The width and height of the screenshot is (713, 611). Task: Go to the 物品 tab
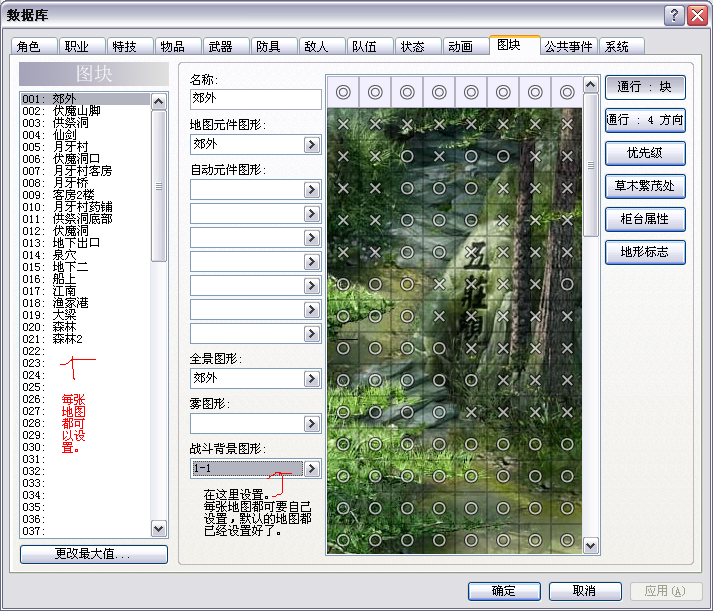(x=178, y=46)
